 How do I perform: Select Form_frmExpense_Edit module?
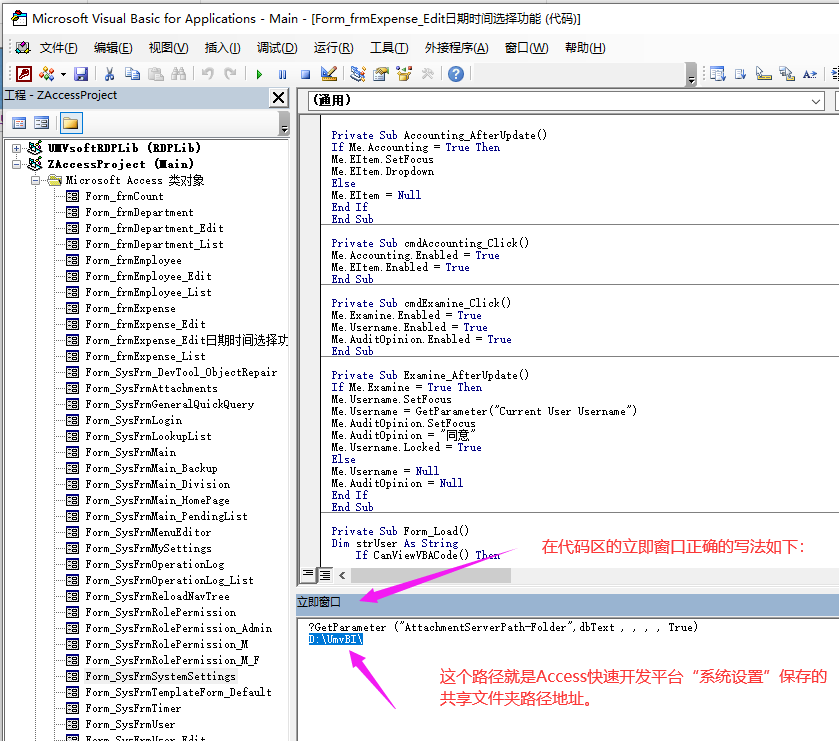coord(146,324)
